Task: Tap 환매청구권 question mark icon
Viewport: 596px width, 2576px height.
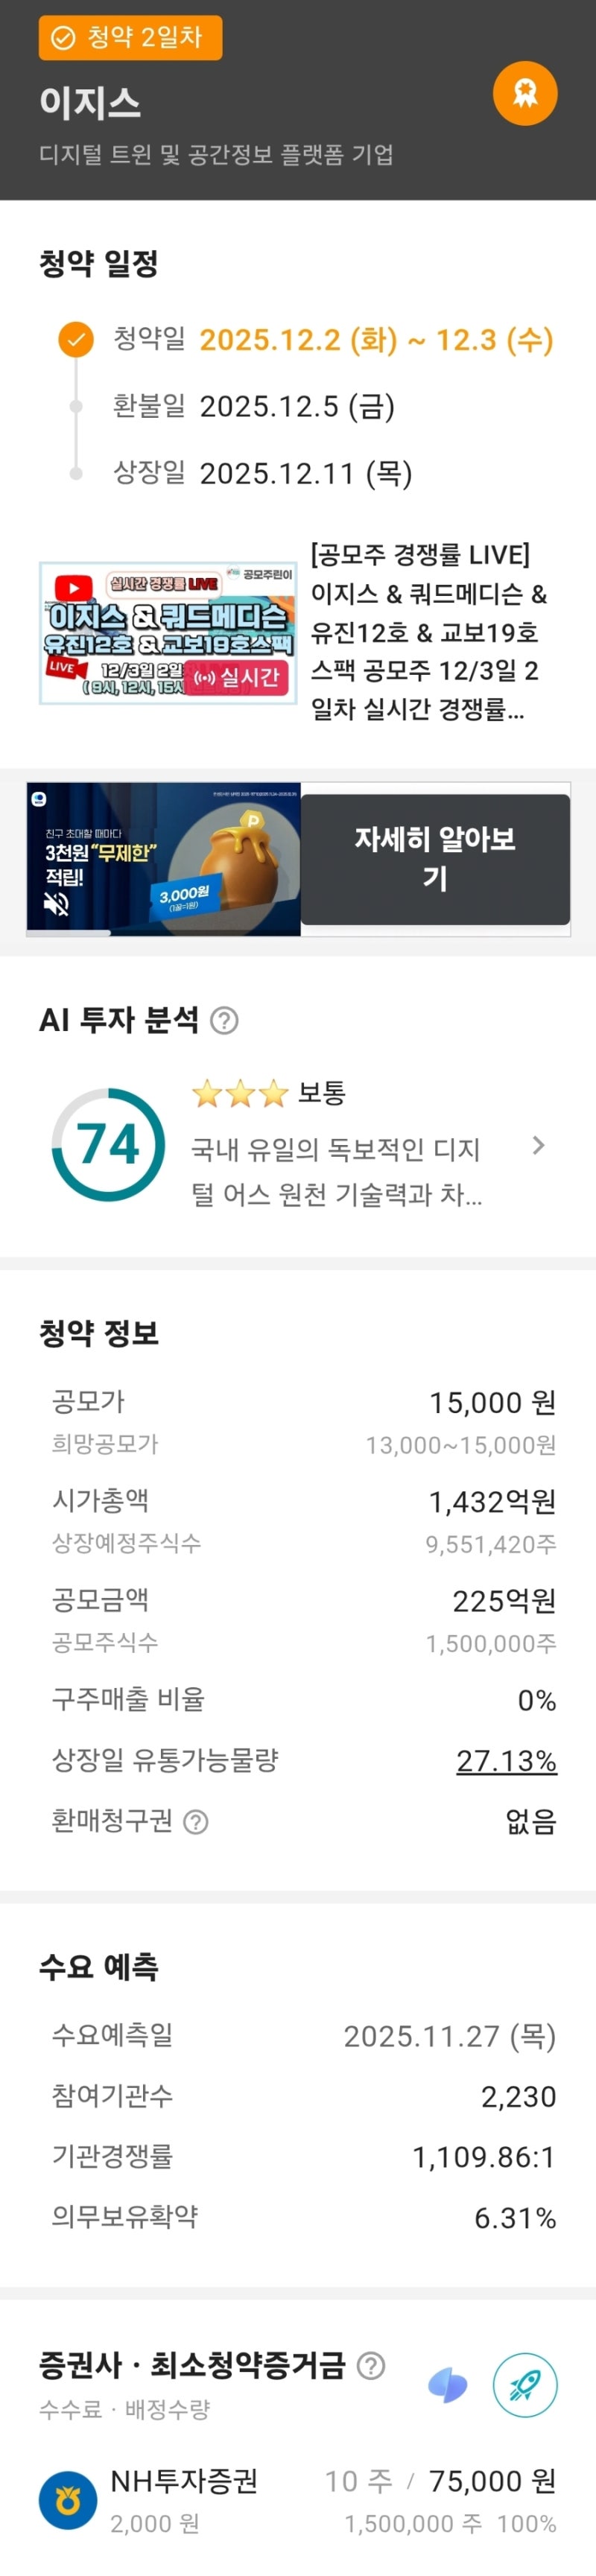Action: pos(197,1822)
